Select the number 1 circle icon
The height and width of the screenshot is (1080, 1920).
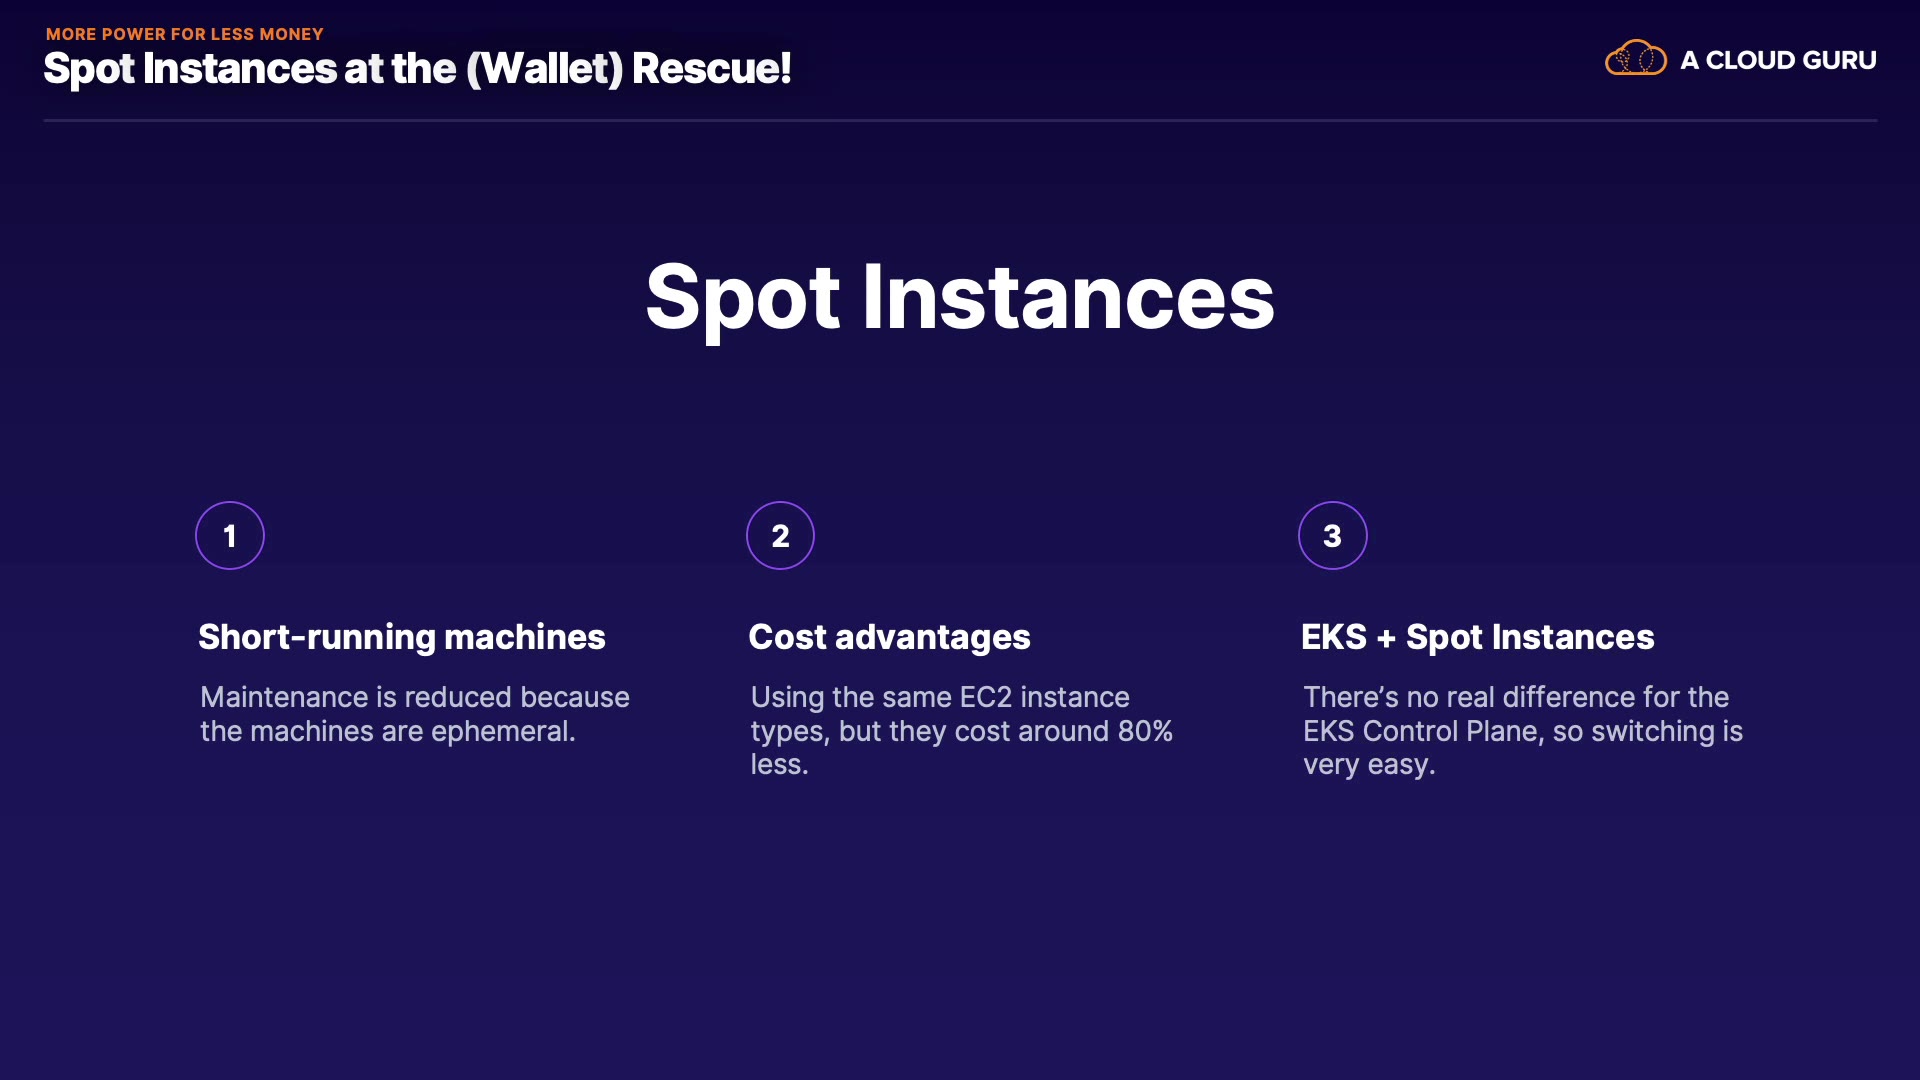click(x=230, y=536)
